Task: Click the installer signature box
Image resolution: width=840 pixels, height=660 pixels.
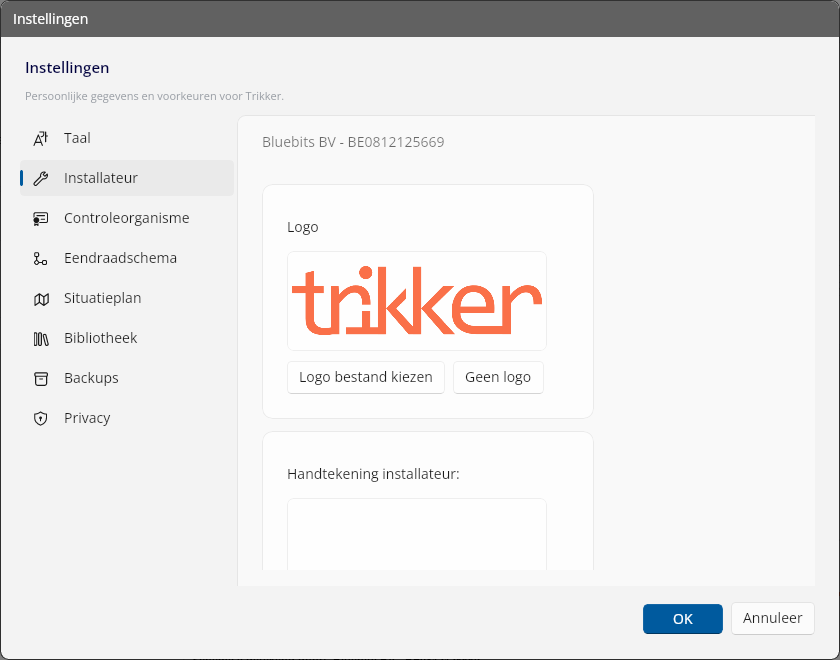Action: (x=417, y=535)
